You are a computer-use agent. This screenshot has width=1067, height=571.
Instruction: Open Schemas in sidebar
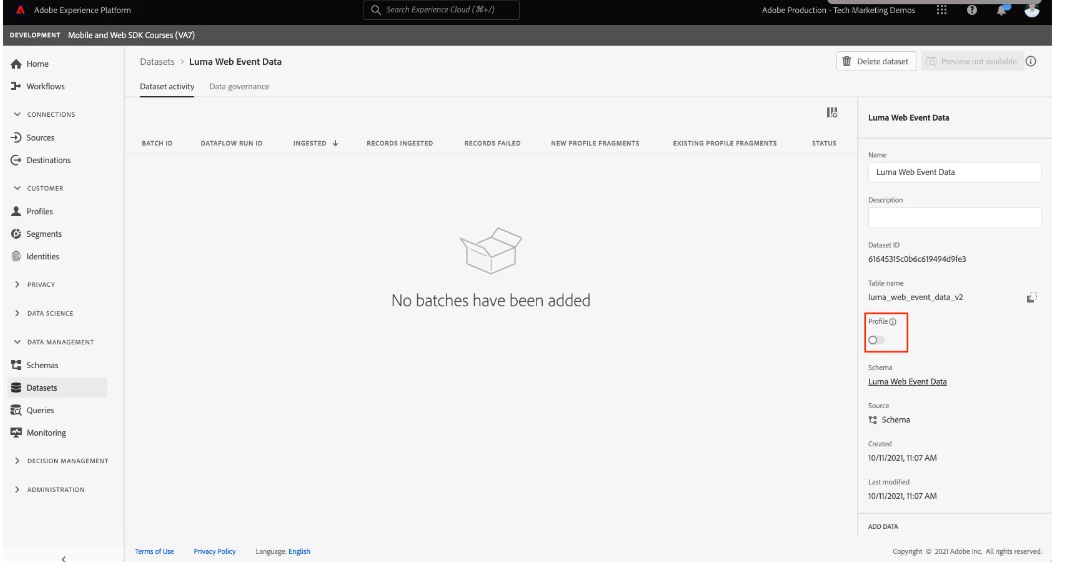[x=42, y=365]
